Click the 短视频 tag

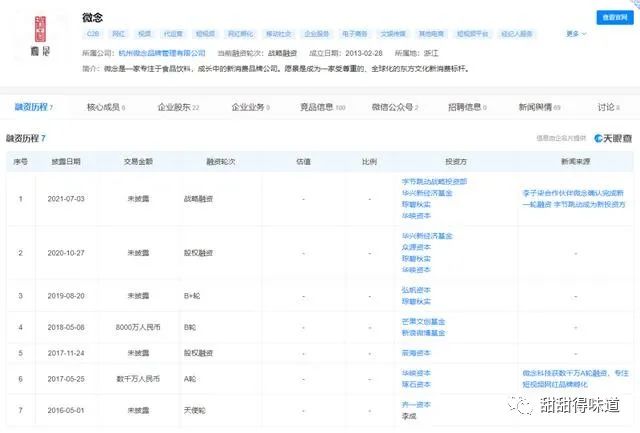(x=205, y=34)
